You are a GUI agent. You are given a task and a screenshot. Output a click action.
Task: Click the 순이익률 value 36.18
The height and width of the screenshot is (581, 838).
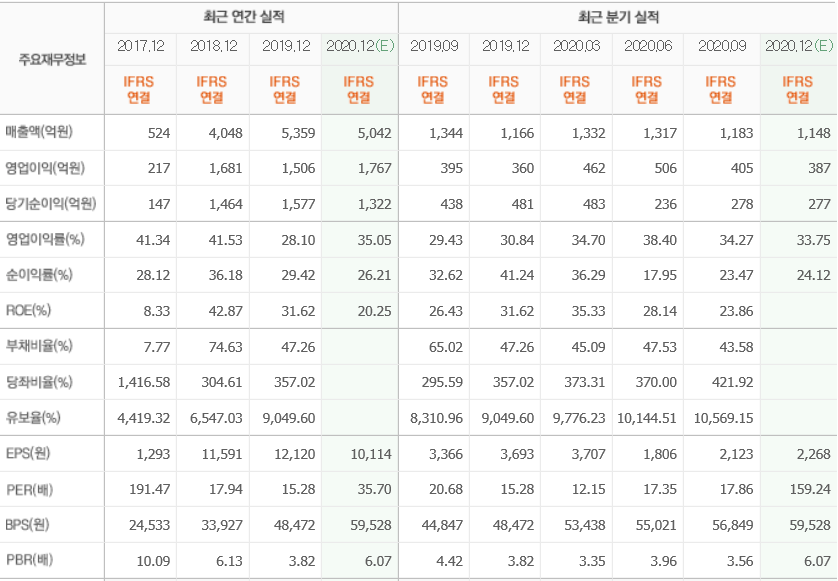[226, 275]
